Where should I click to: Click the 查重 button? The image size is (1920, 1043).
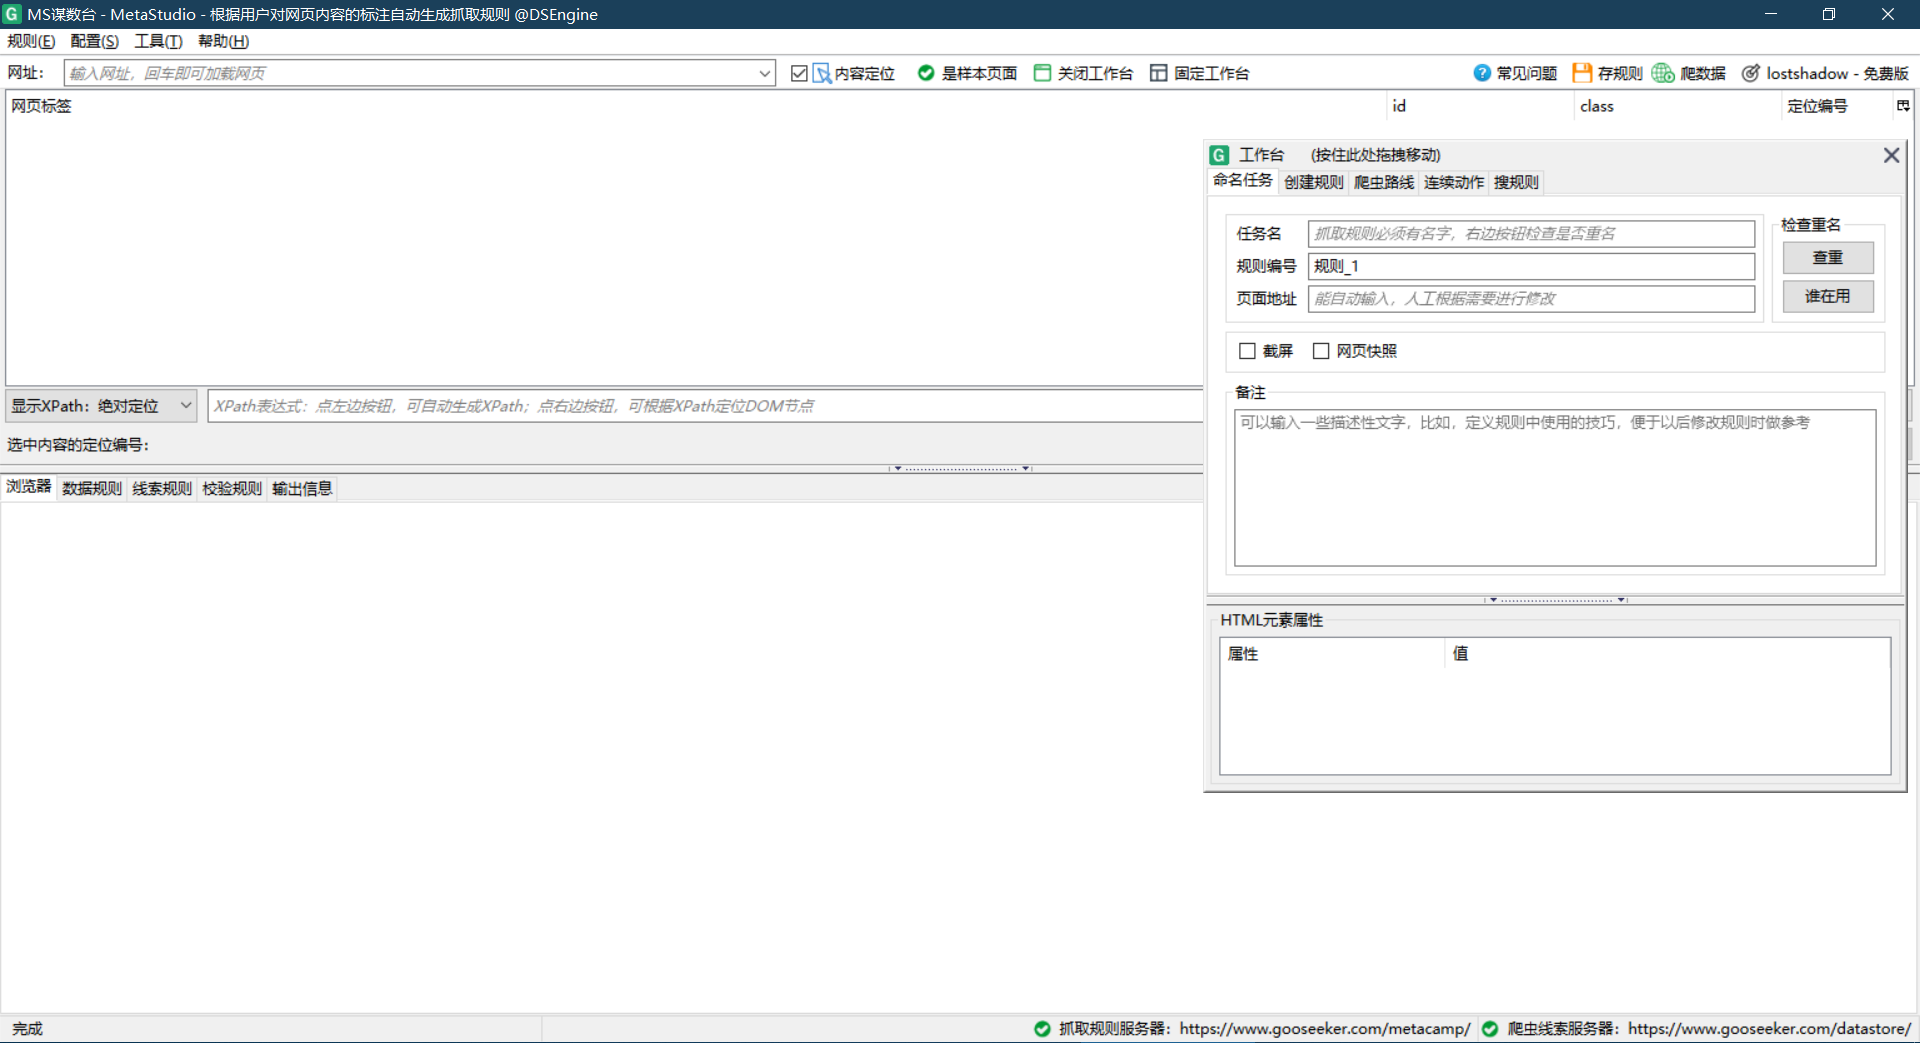click(1828, 258)
